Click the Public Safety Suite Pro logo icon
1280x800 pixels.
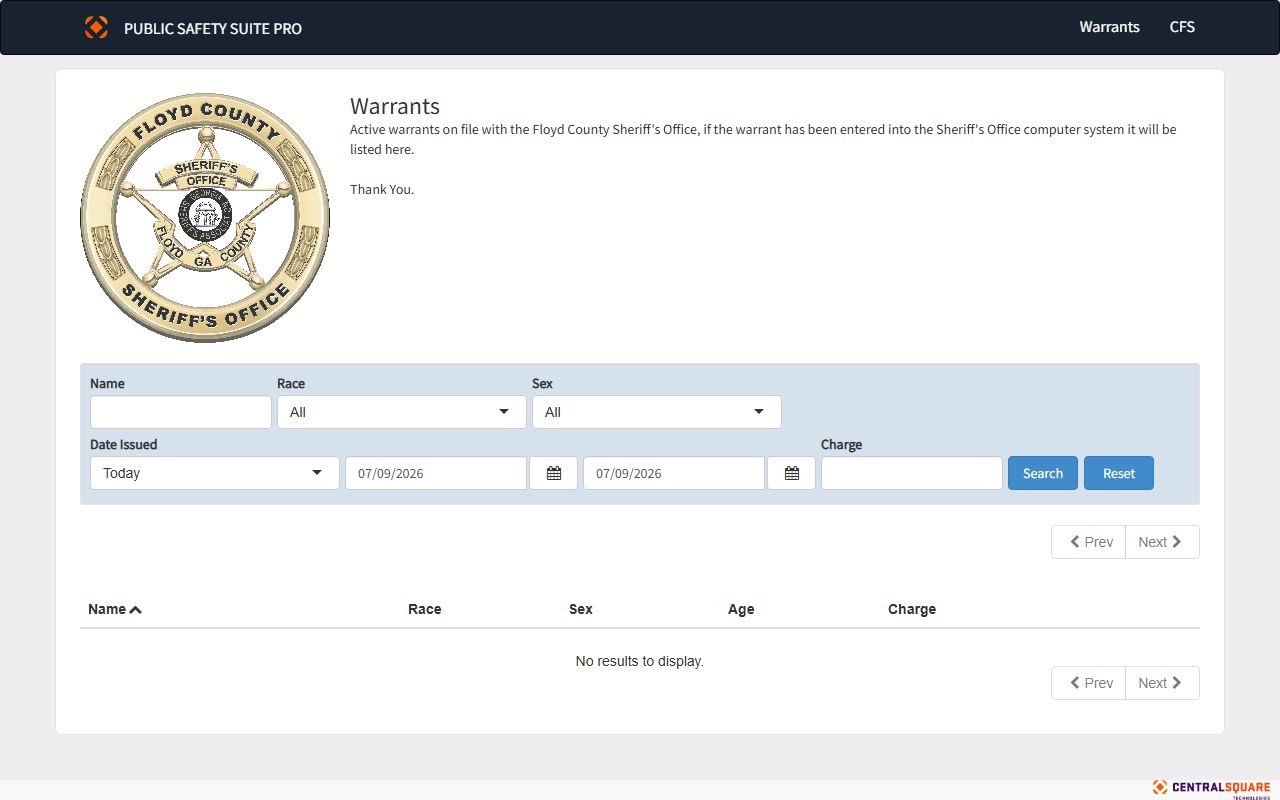pyautogui.click(x=96, y=27)
